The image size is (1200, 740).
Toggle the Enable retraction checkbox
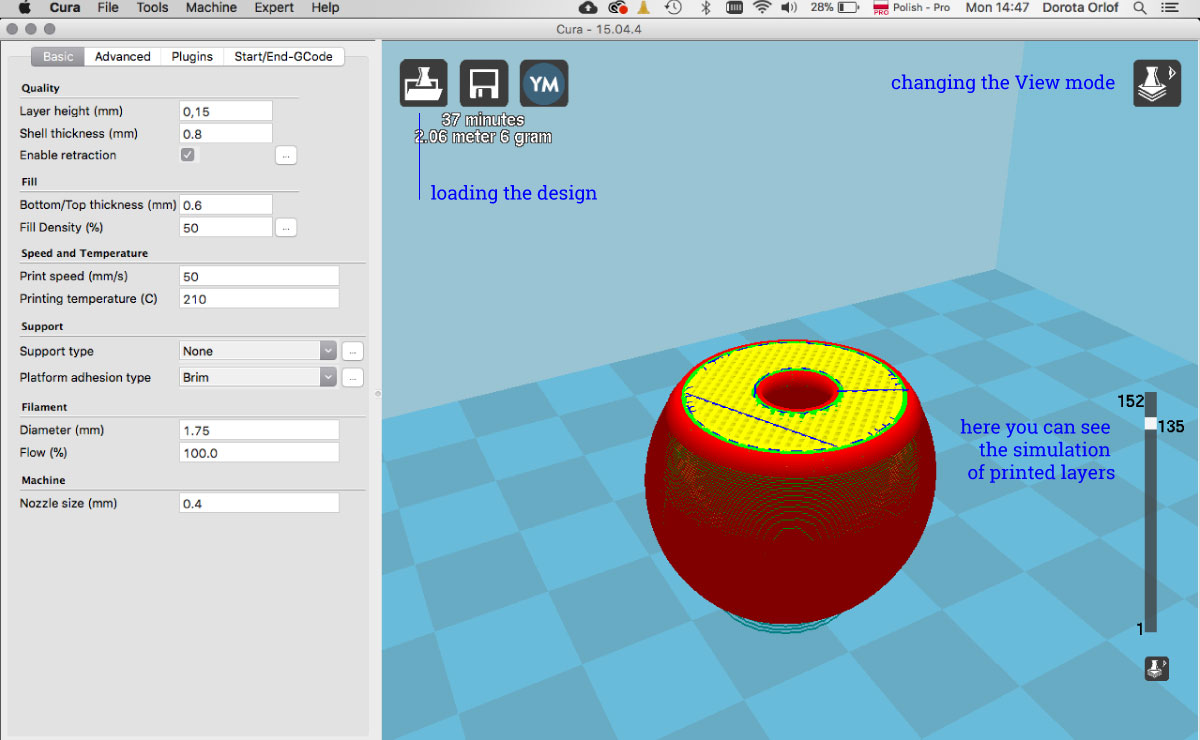[187, 155]
